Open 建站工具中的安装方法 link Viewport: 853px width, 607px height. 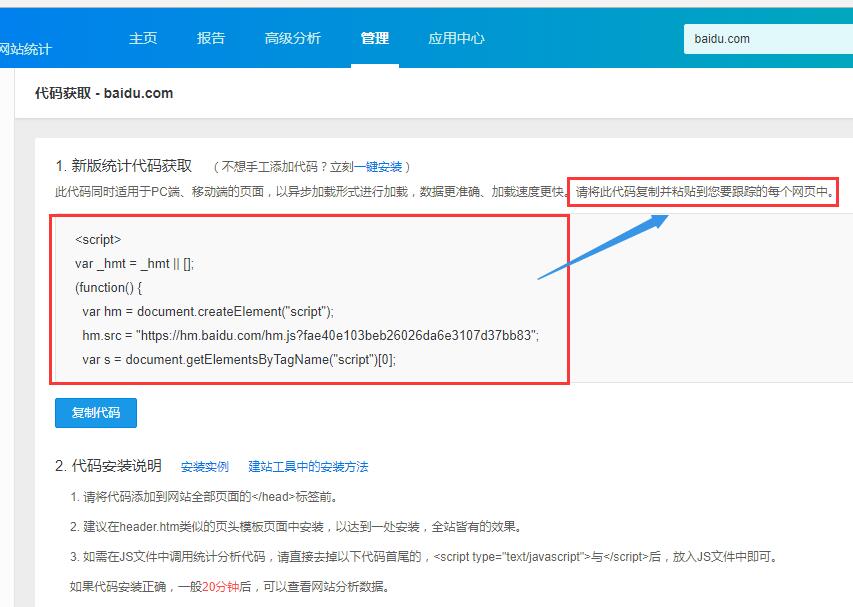(x=308, y=467)
